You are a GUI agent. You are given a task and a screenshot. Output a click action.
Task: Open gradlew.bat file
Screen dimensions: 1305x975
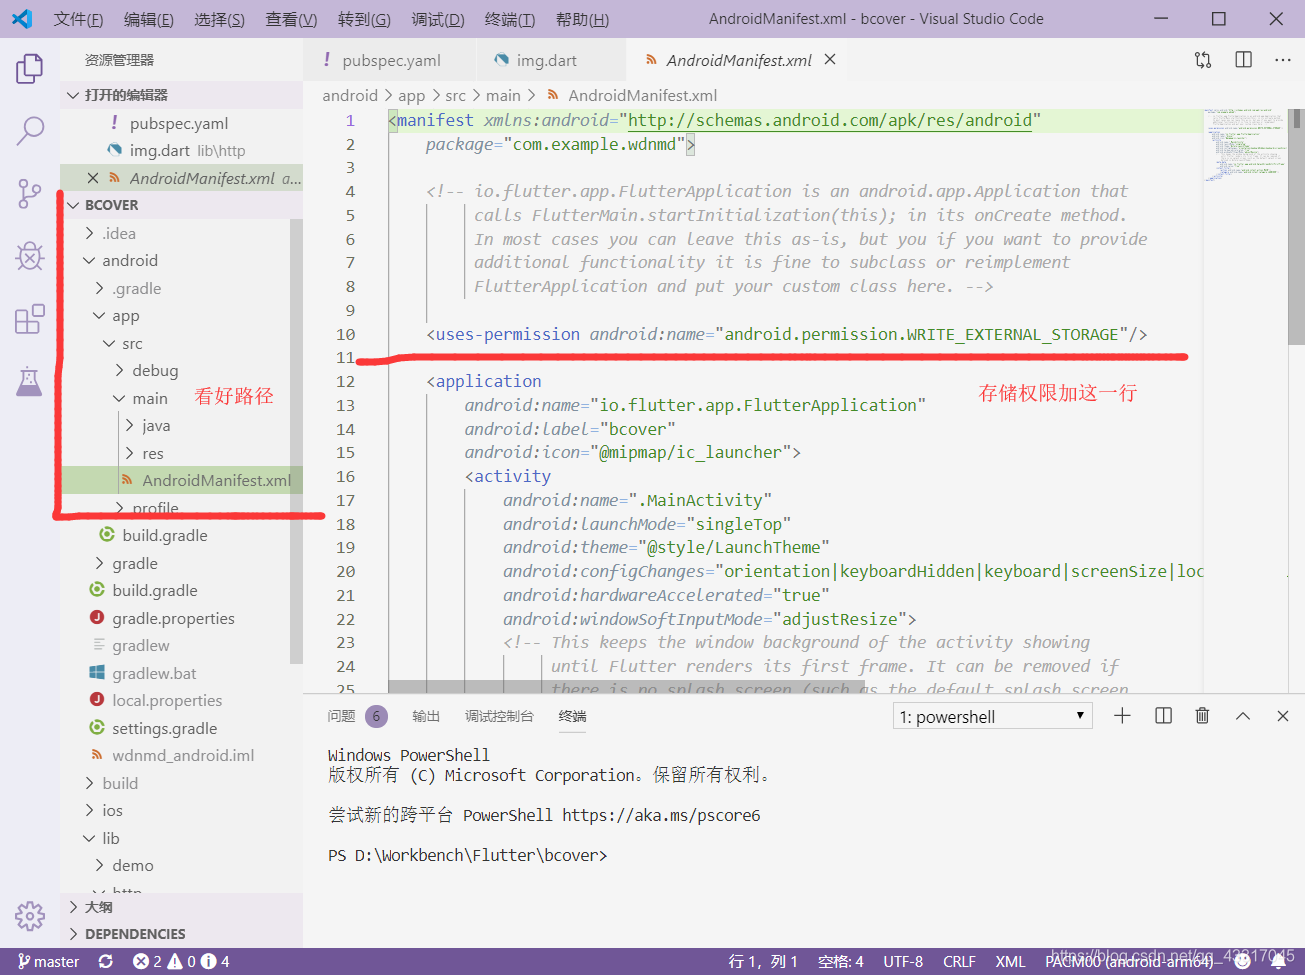pos(154,673)
